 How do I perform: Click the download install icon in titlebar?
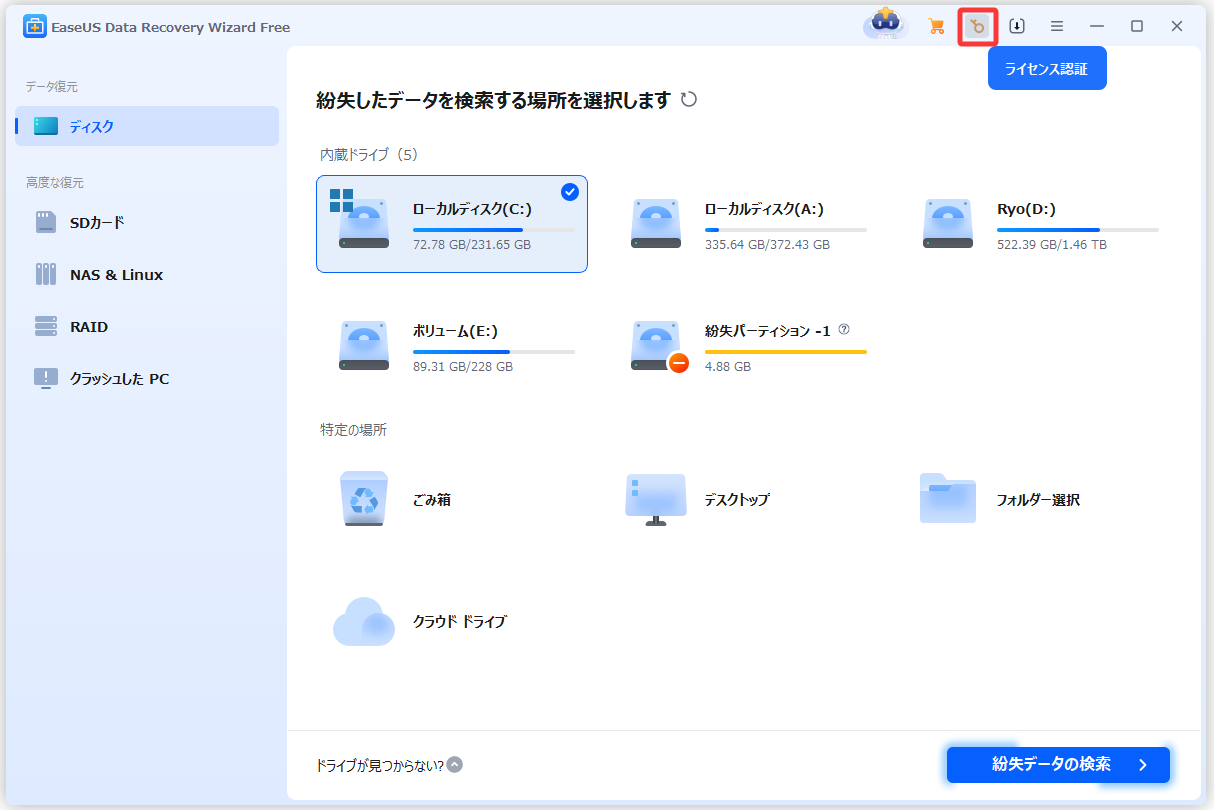(x=1017, y=26)
